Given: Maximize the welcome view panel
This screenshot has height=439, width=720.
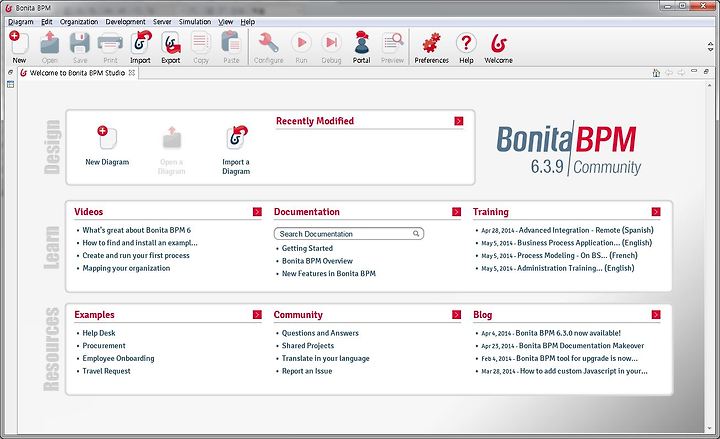Looking at the screenshot, I should (x=706, y=71).
